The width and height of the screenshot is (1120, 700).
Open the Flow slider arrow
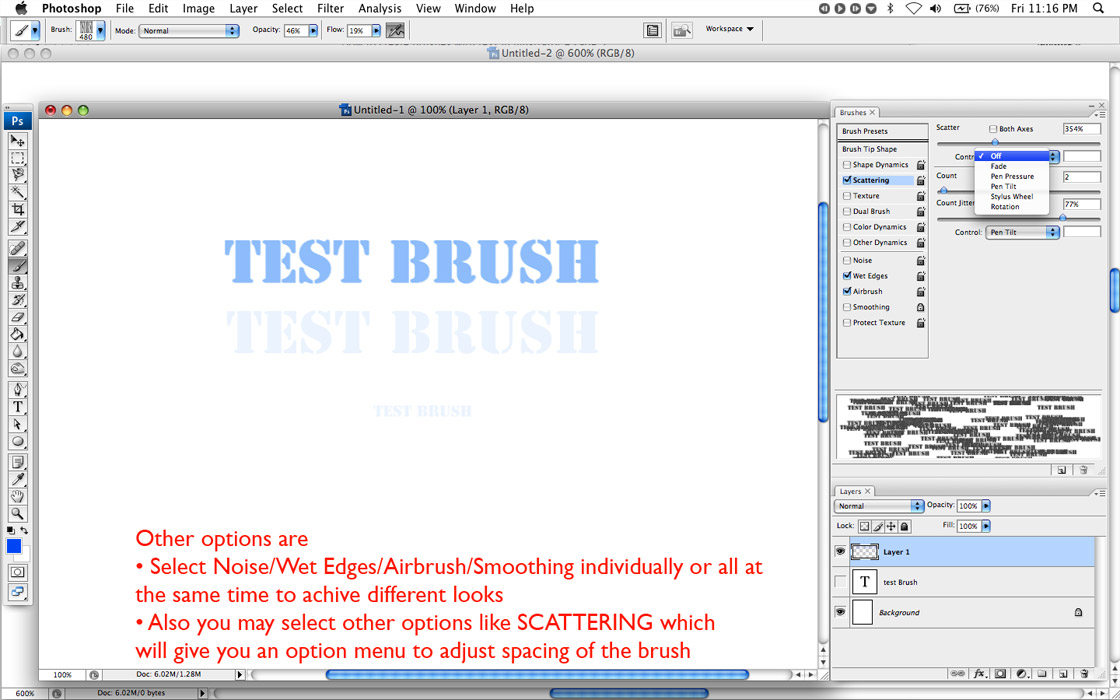click(x=376, y=31)
